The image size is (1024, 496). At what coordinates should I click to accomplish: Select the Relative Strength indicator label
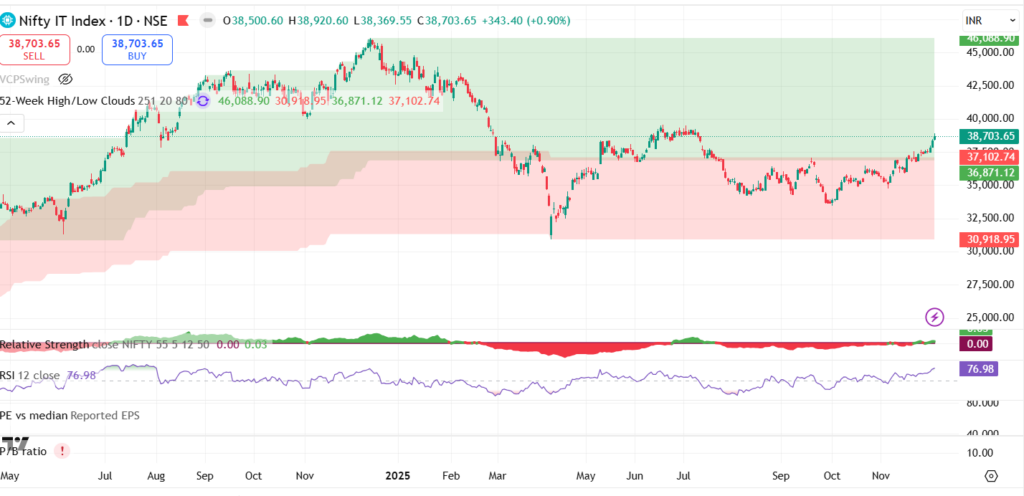44,345
